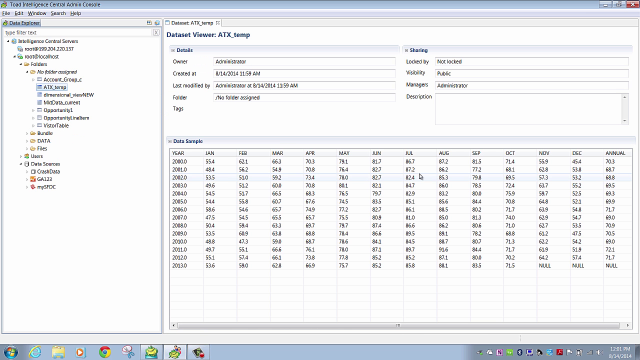
Task: Select the MktData_current tree item
Action: coord(62,102)
